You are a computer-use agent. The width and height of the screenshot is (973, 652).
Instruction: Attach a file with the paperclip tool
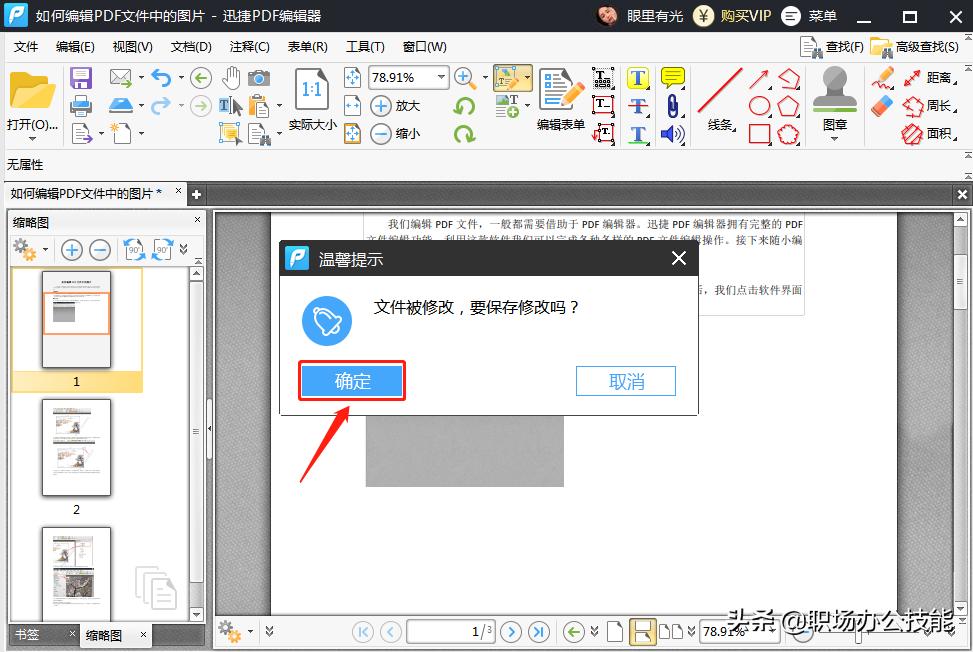(x=673, y=106)
